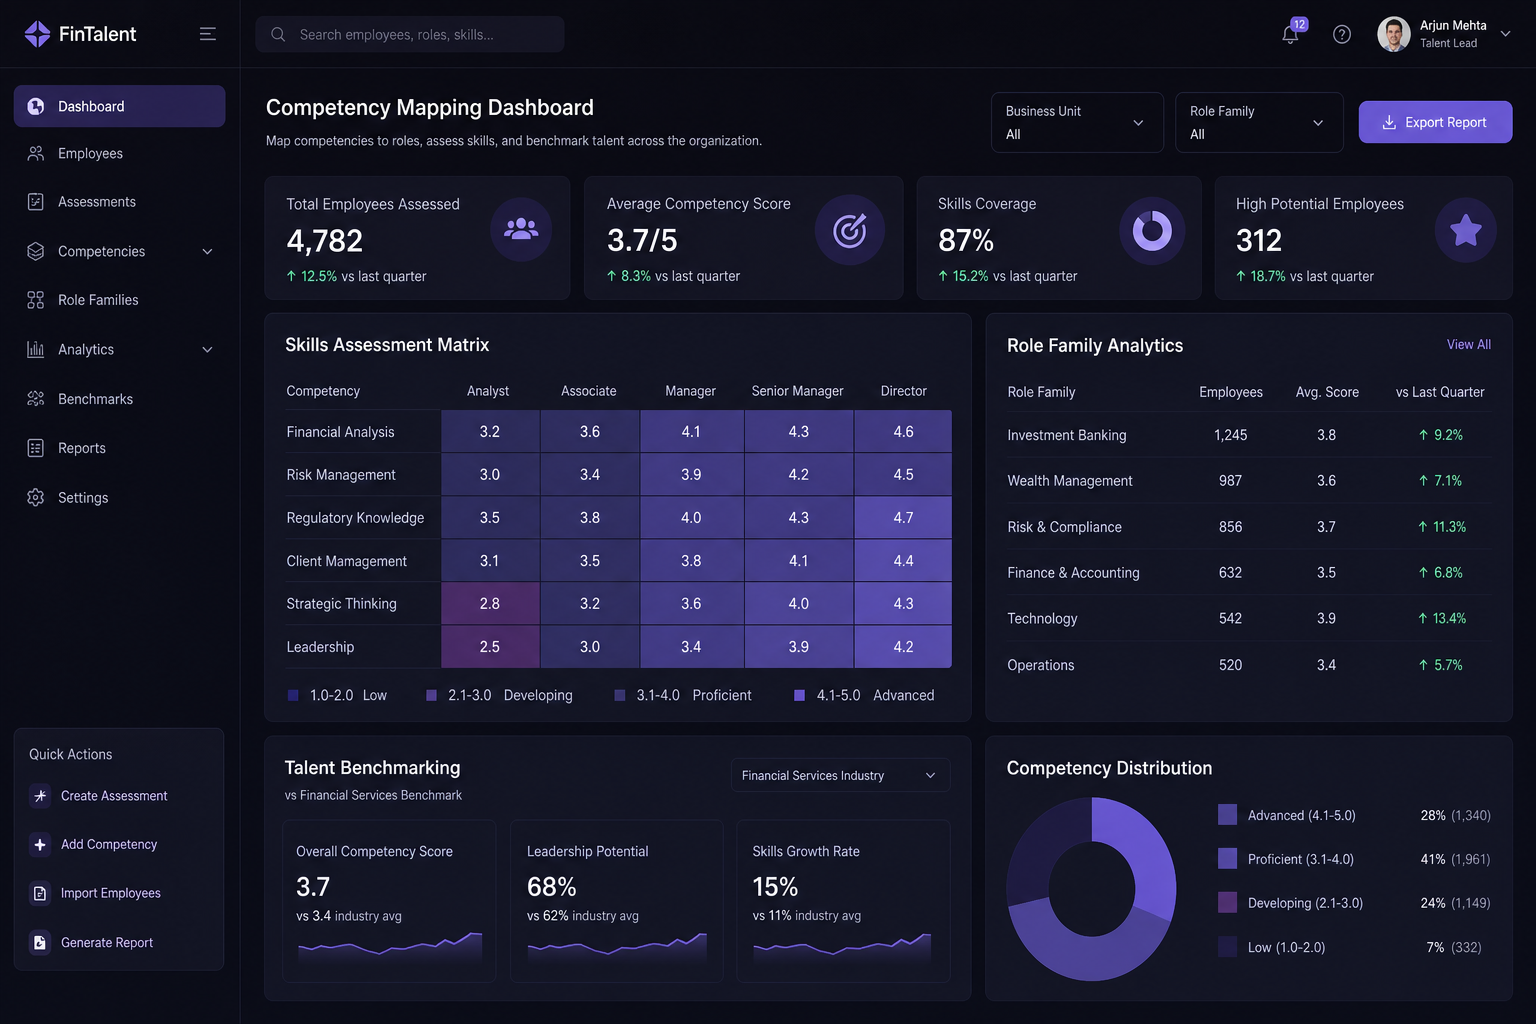Click the Developing 2.1-3.0 matrix legend swatch
The height and width of the screenshot is (1024, 1536).
[x=431, y=695]
